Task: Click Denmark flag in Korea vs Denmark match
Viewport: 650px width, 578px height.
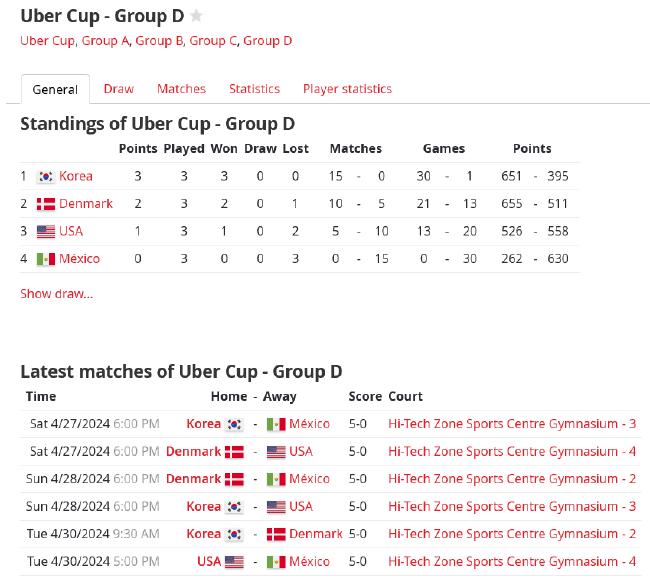Action: [276, 534]
